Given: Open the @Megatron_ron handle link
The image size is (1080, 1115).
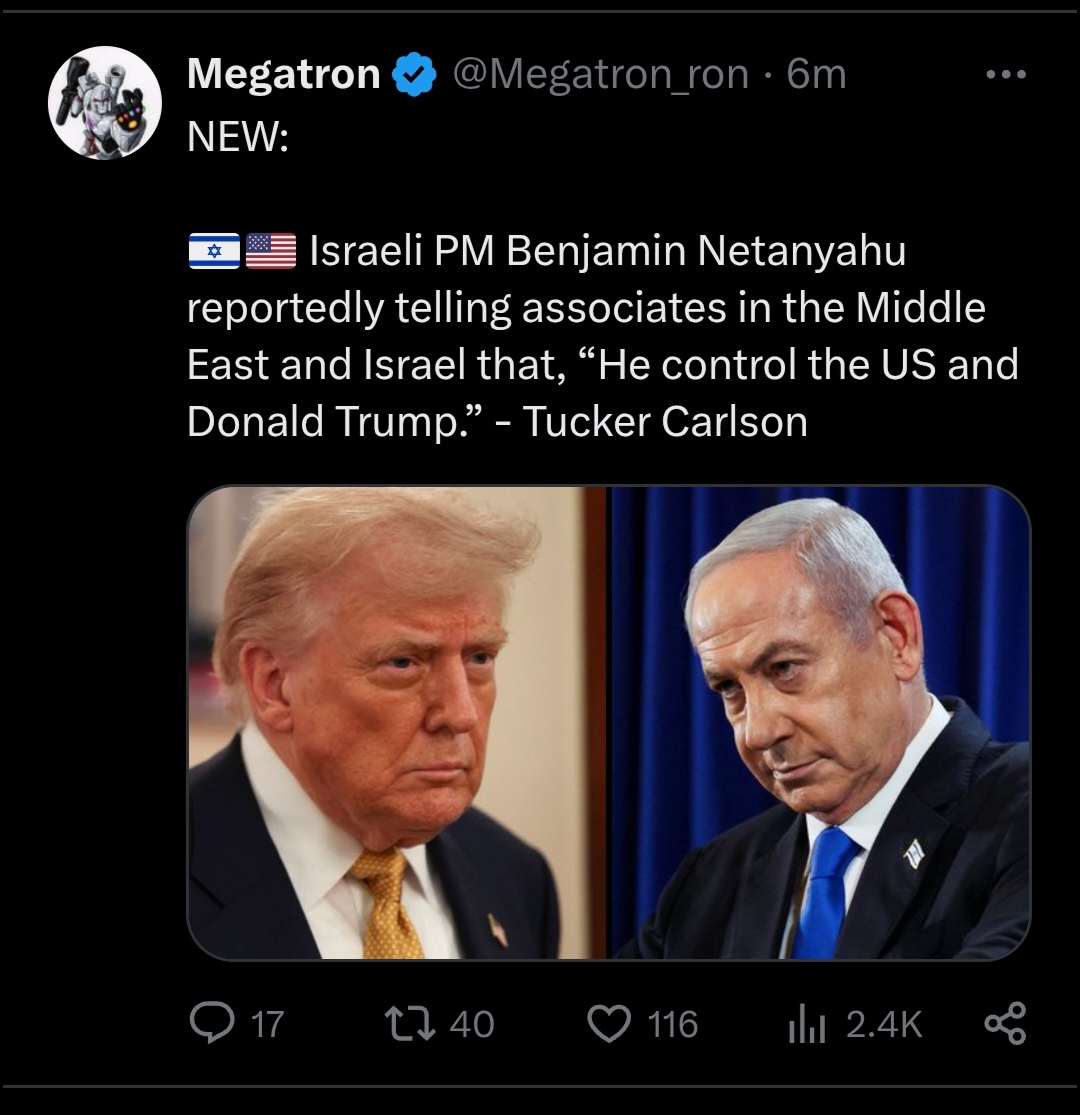Looking at the screenshot, I should (601, 75).
